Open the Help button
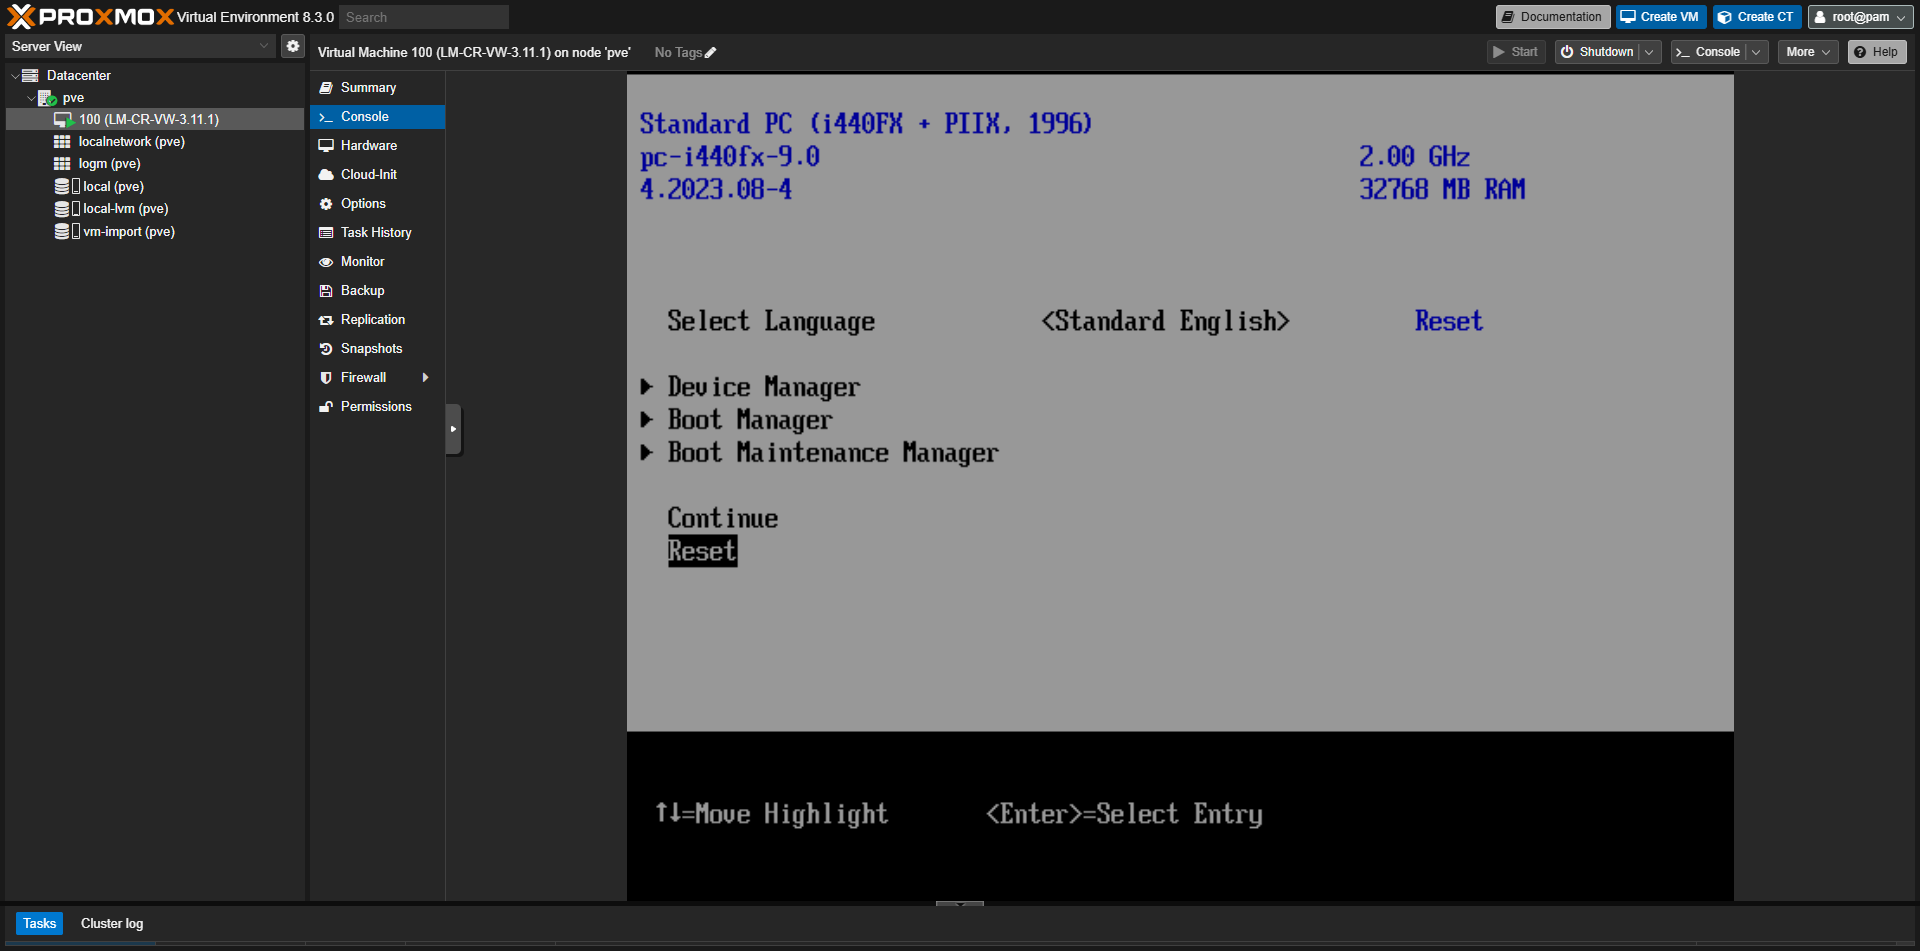The width and height of the screenshot is (1920, 951). 1876,51
